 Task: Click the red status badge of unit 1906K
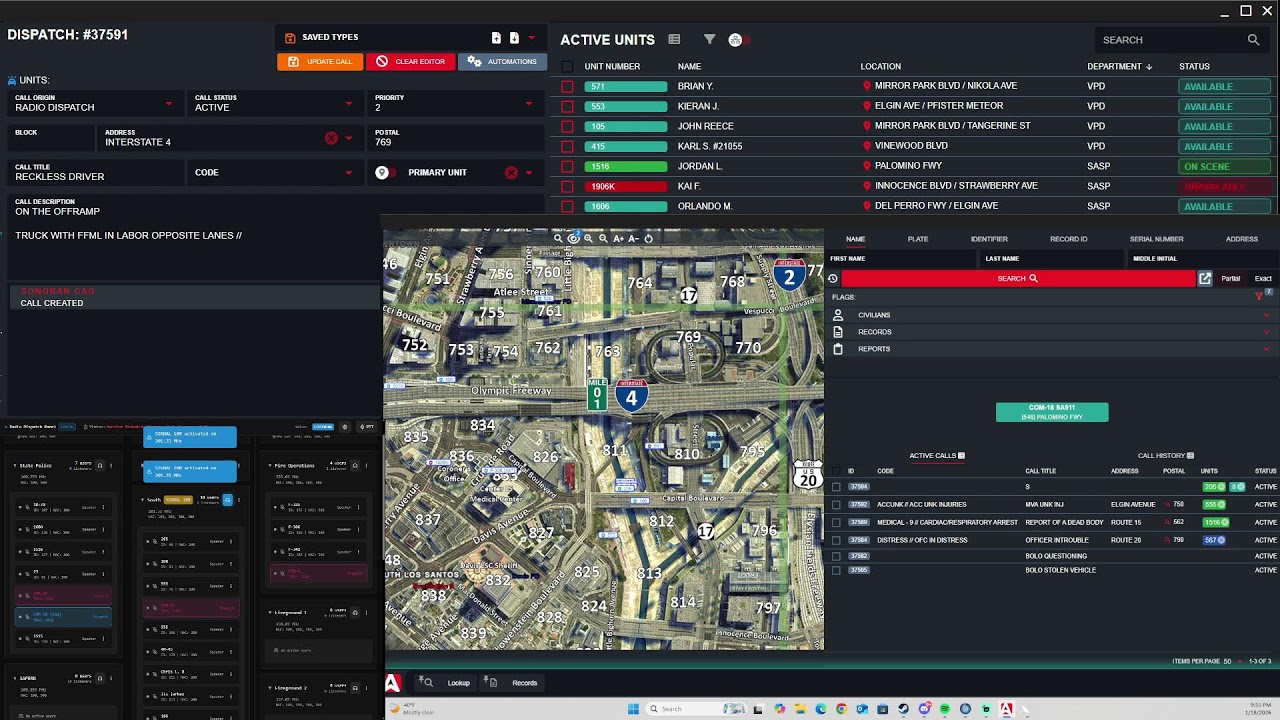coord(1224,186)
